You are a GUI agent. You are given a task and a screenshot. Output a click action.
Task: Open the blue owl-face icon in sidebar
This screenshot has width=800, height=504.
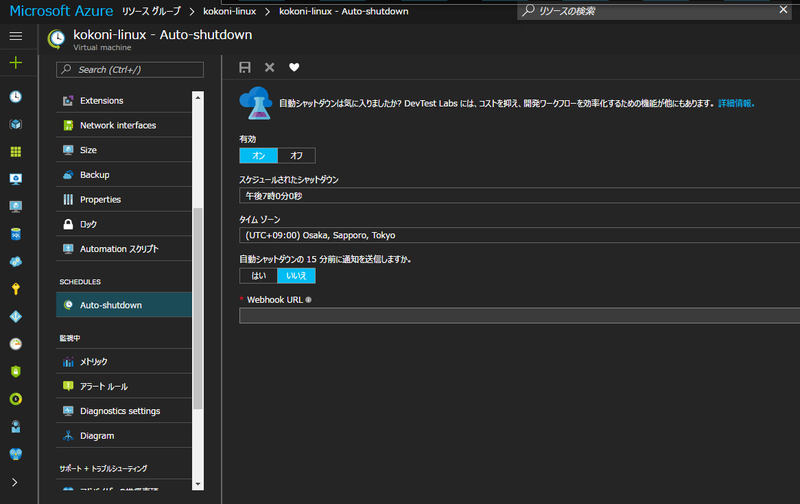(x=16, y=454)
